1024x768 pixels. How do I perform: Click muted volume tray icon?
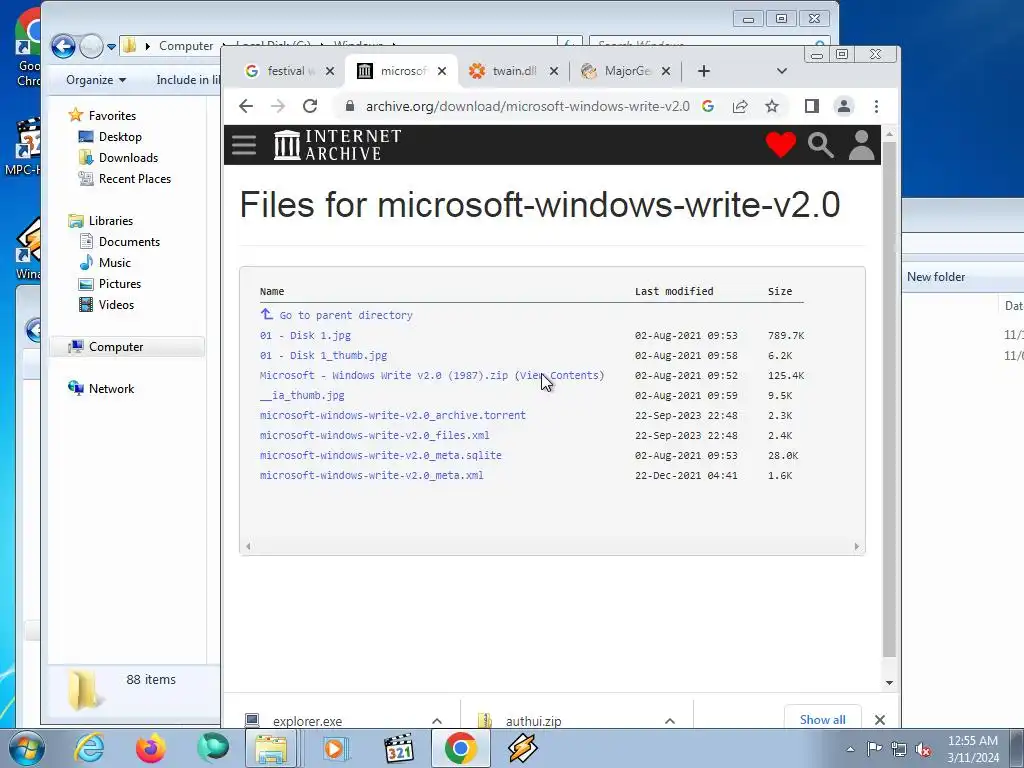pyautogui.click(x=923, y=749)
